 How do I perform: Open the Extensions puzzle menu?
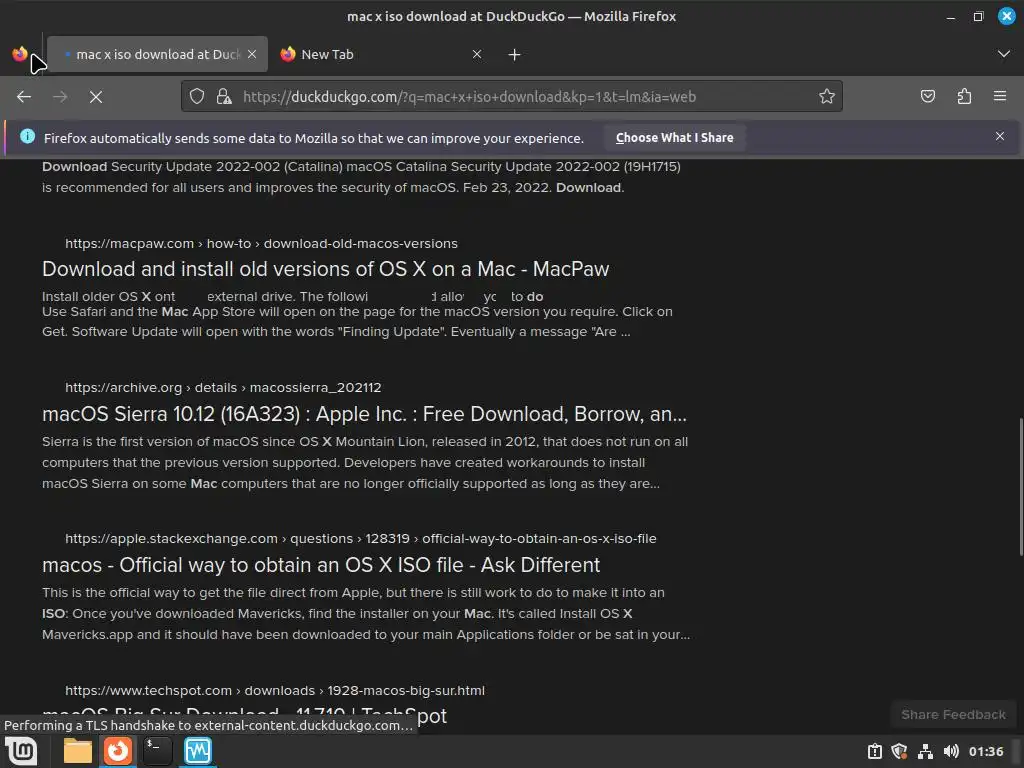(x=964, y=97)
